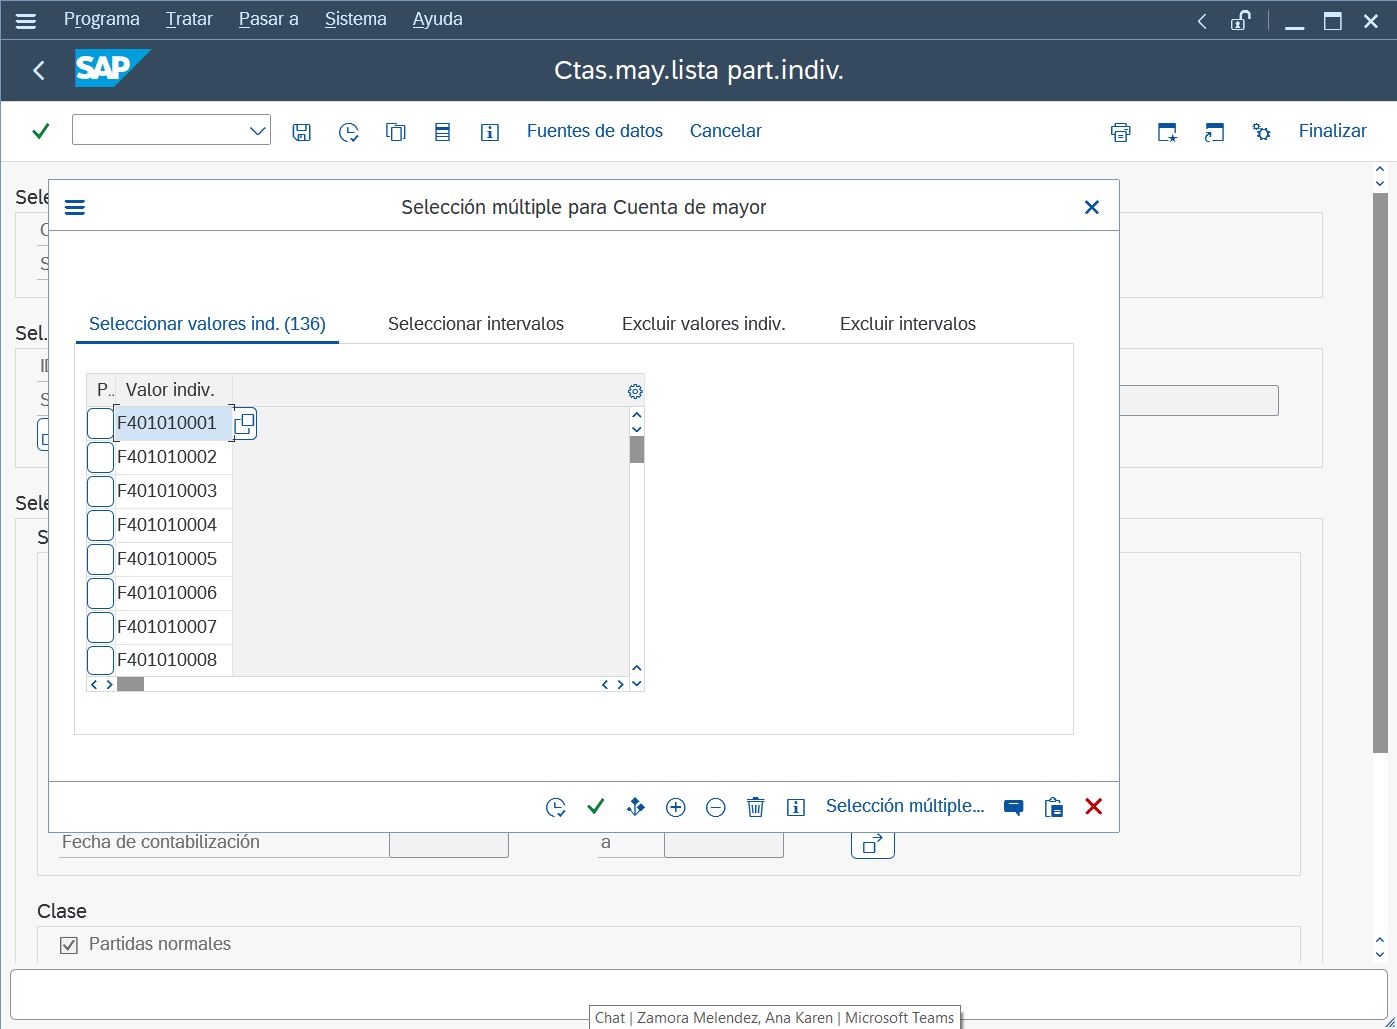This screenshot has height=1029, width=1397.
Task: Open value help next to F401010001
Action: point(245,423)
